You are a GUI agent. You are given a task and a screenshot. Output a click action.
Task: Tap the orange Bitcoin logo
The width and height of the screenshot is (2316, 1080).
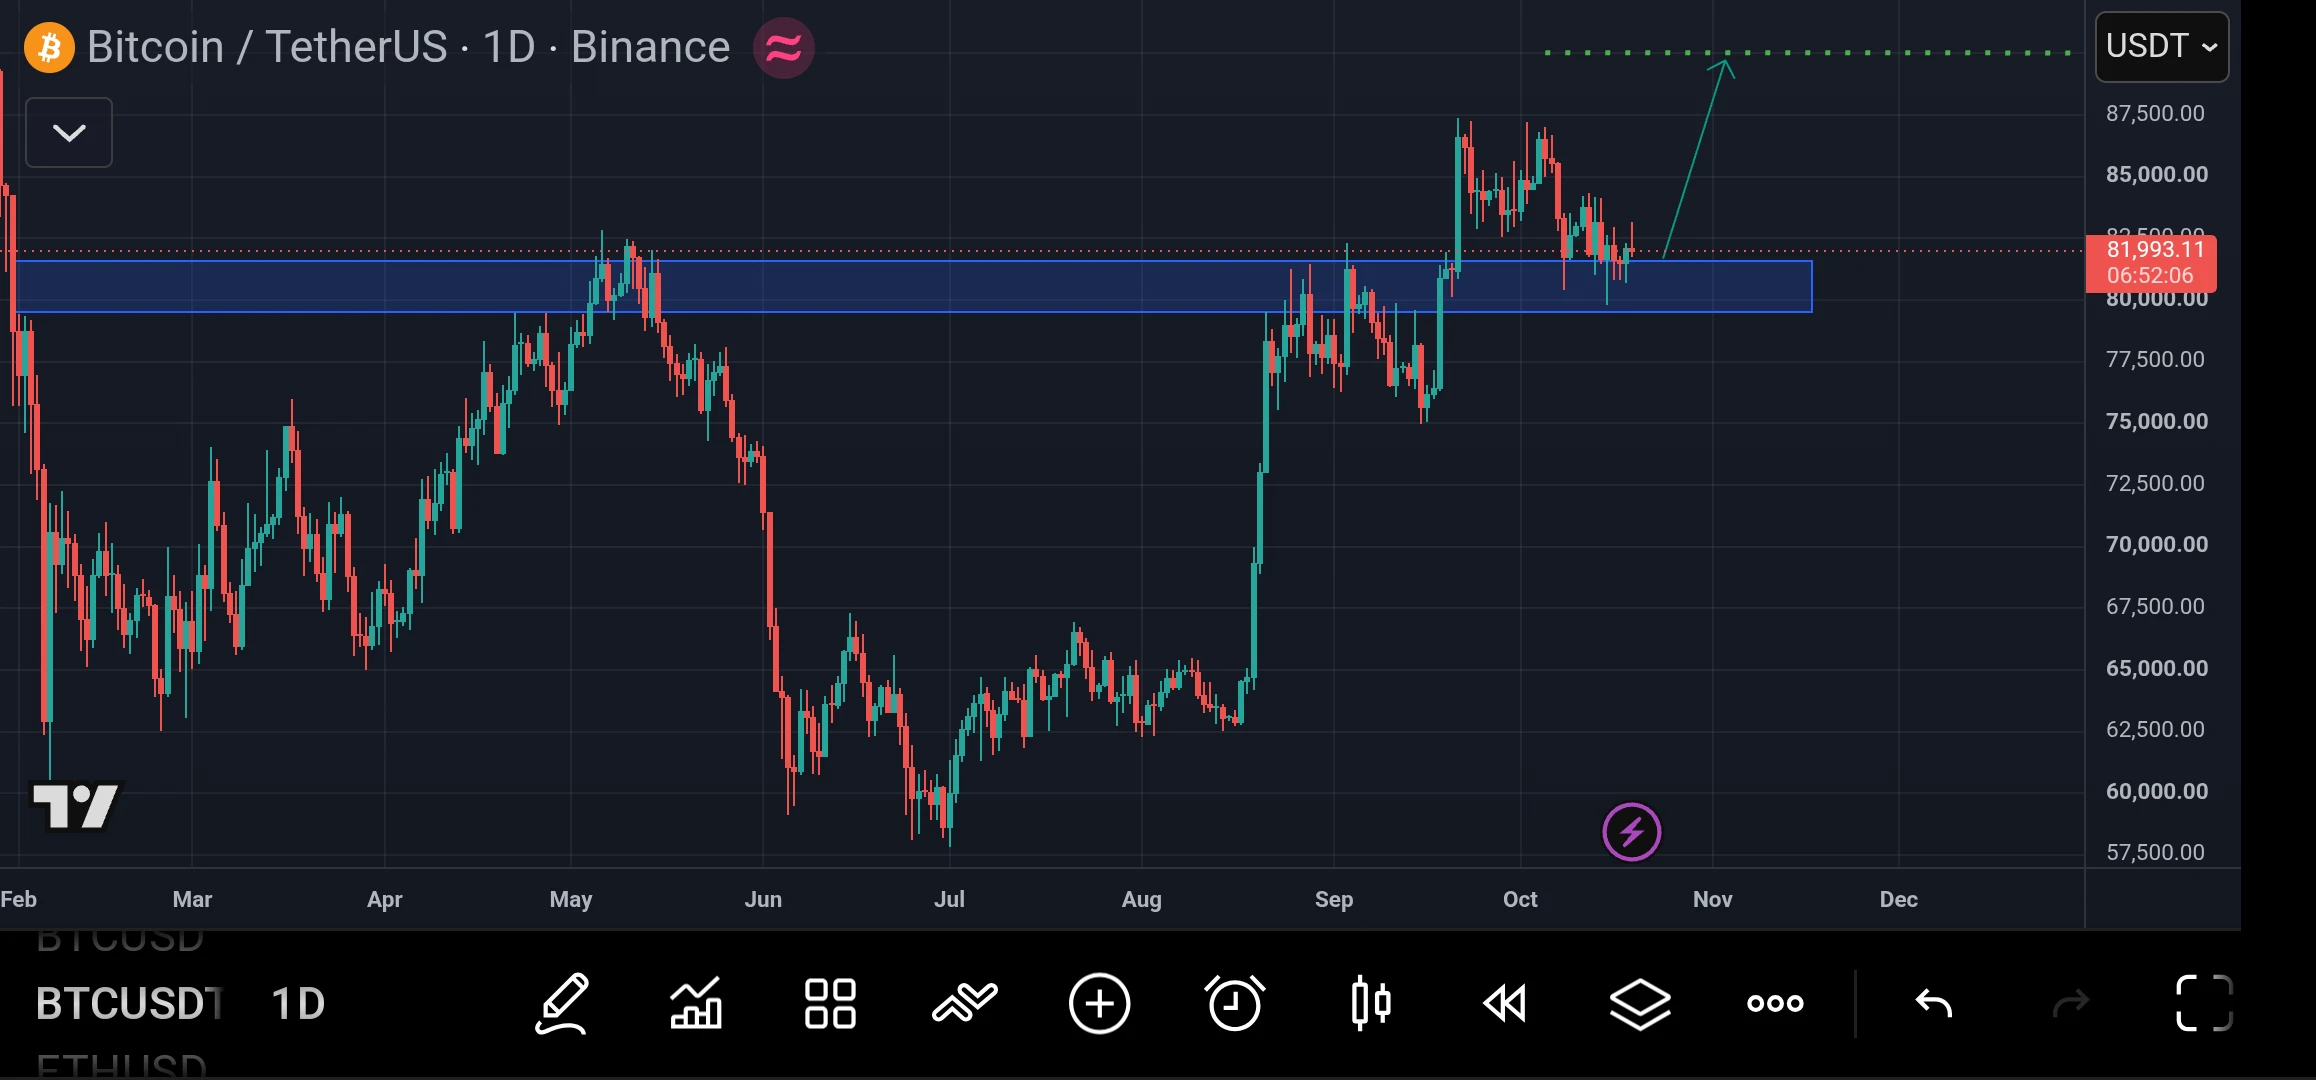[x=49, y=47]
